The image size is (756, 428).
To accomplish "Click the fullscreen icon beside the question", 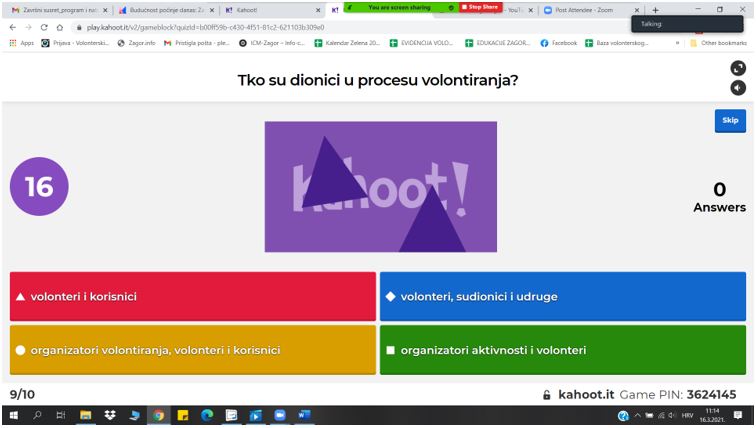I will (738, 69).
